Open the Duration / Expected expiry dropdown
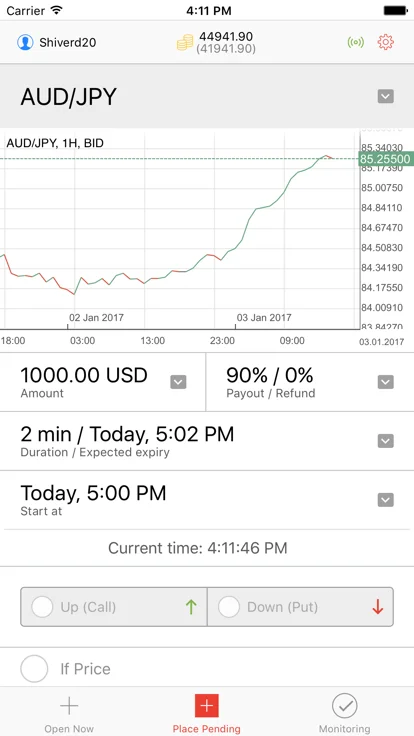414x736 pixels. tap(386, 441)
